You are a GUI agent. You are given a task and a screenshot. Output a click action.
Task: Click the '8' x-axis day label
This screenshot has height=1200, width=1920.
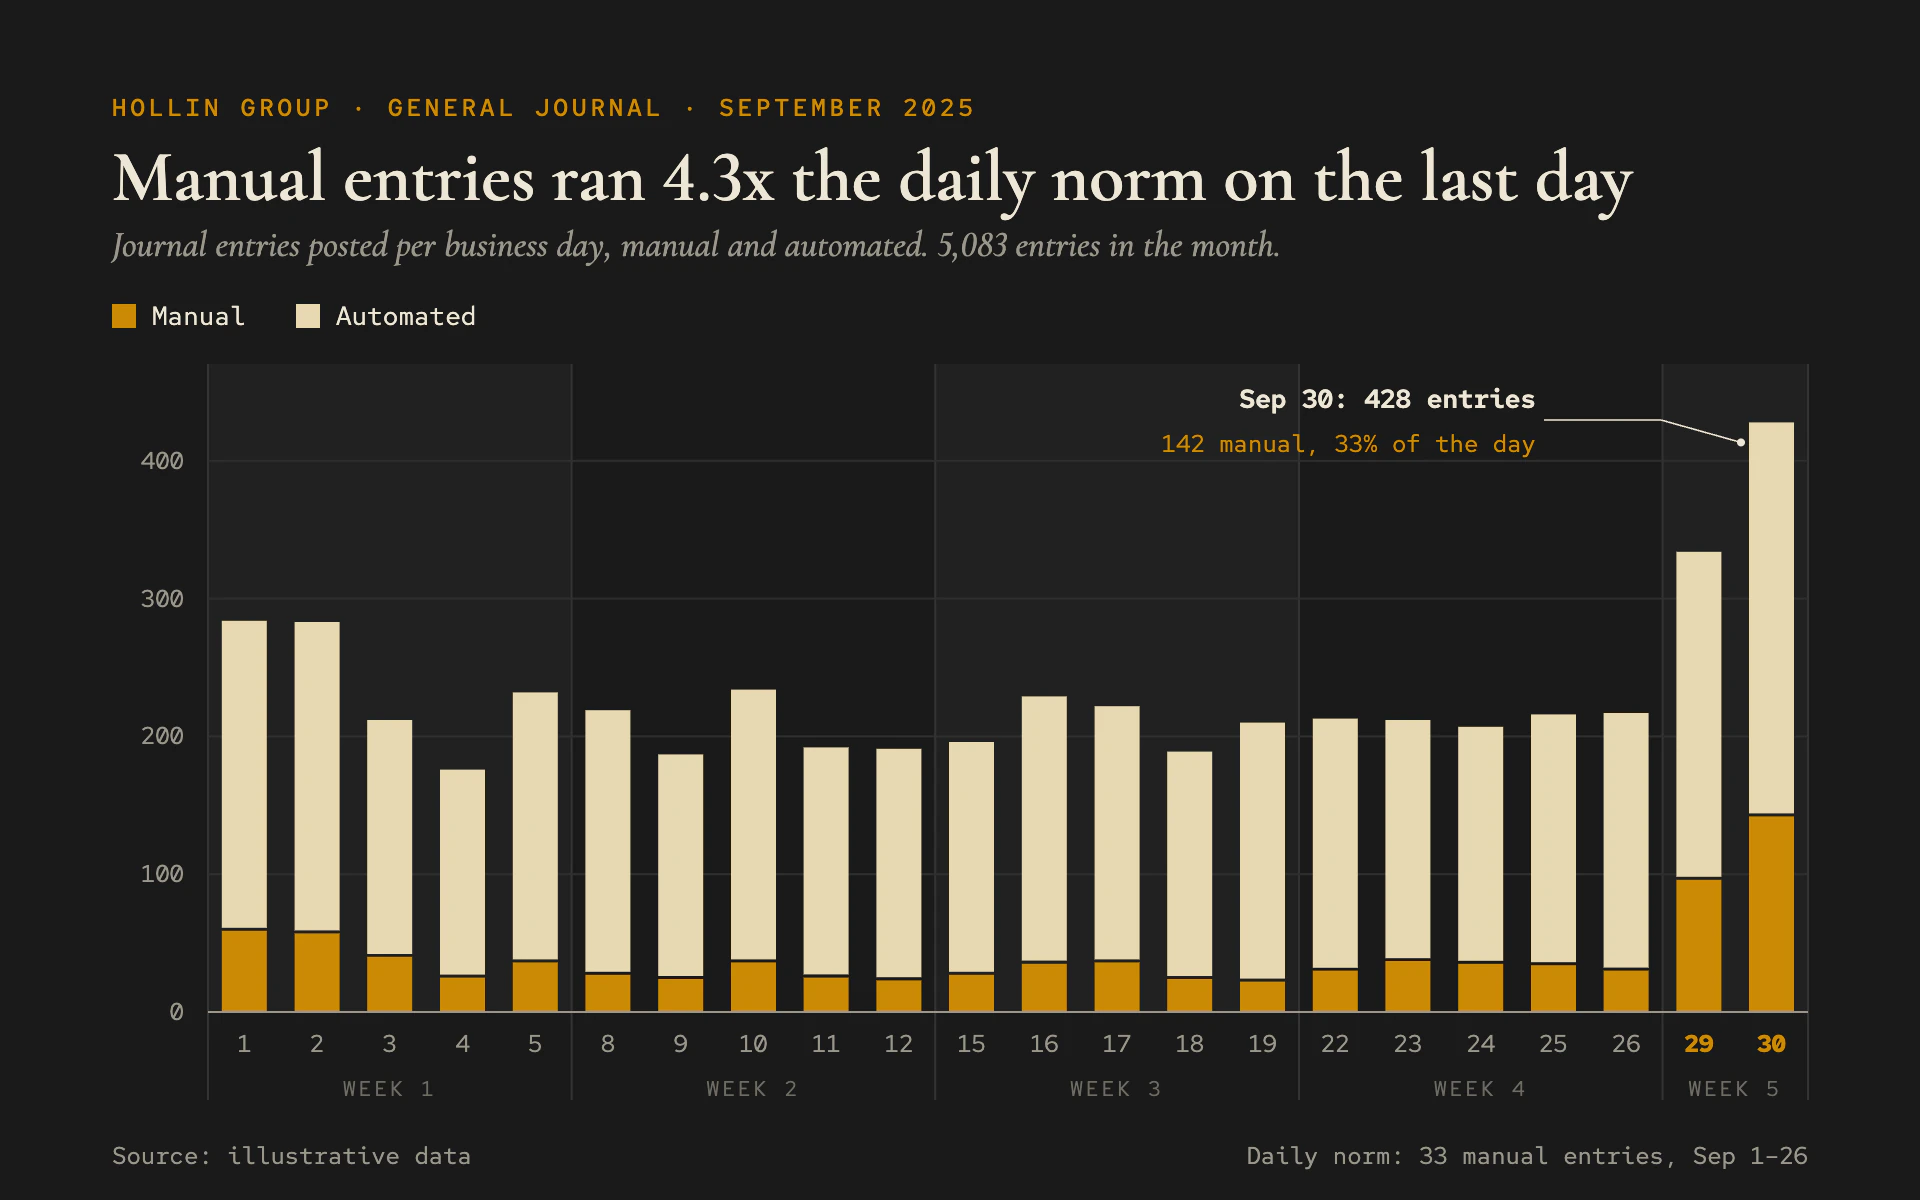[608, 1044]
